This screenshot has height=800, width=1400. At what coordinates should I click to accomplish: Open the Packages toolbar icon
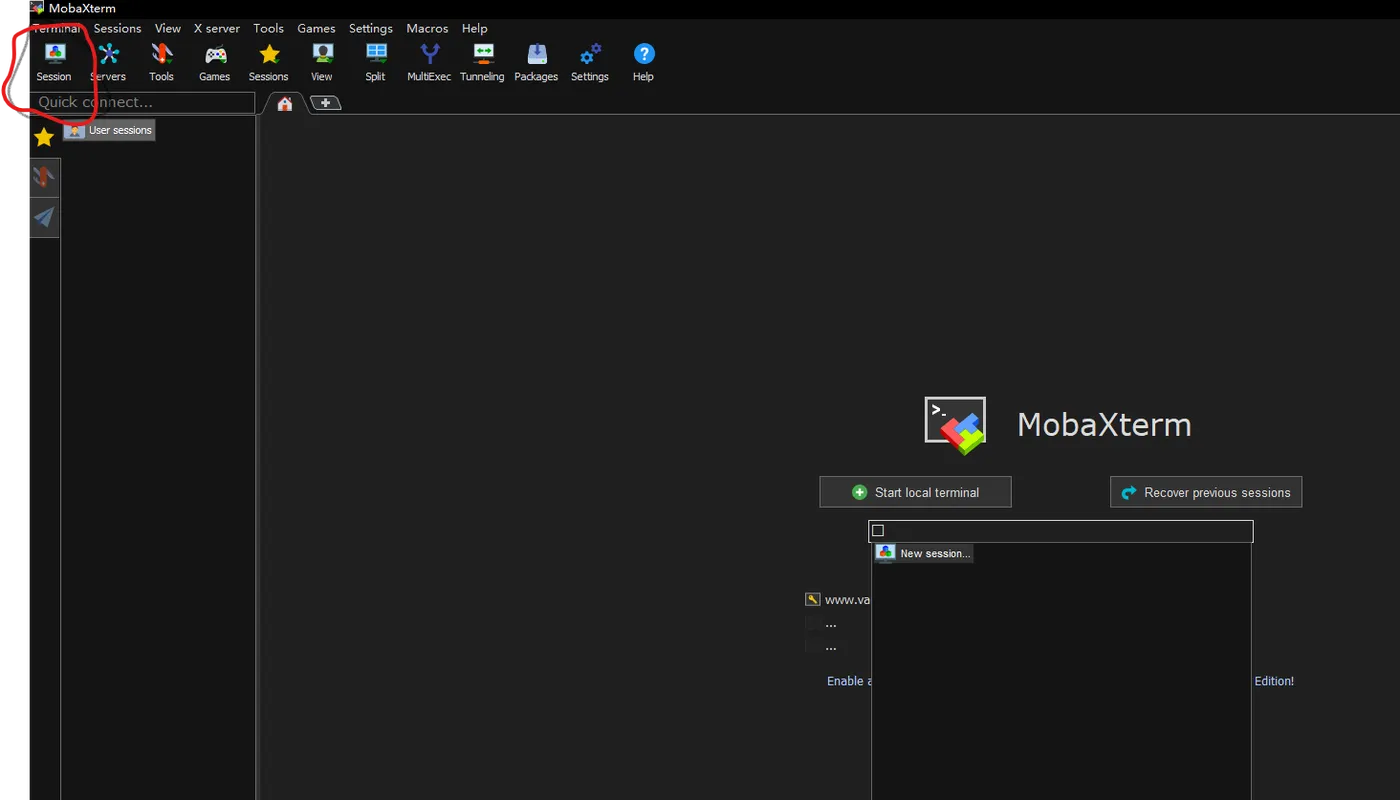click(x=536, y=62)
